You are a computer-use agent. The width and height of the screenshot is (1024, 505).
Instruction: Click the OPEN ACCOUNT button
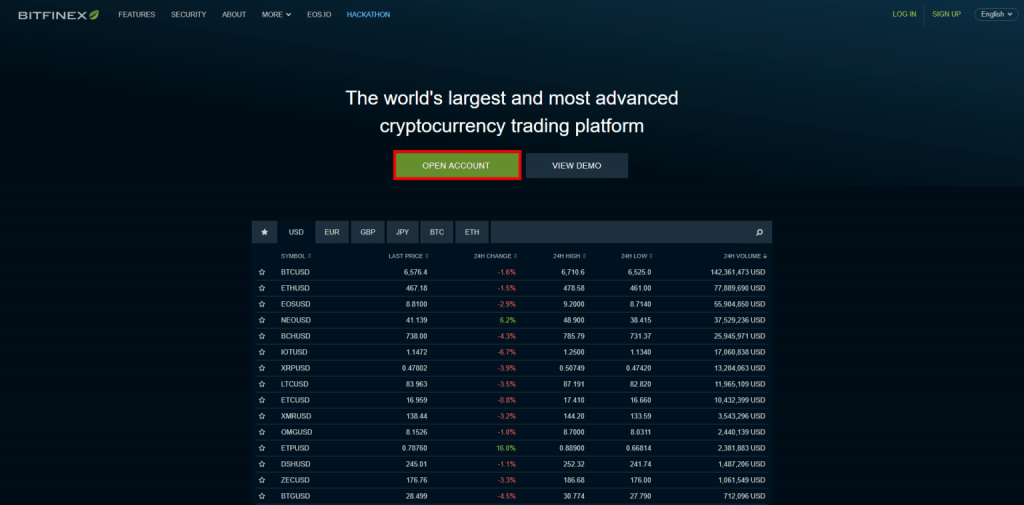(x=456, y=165)
